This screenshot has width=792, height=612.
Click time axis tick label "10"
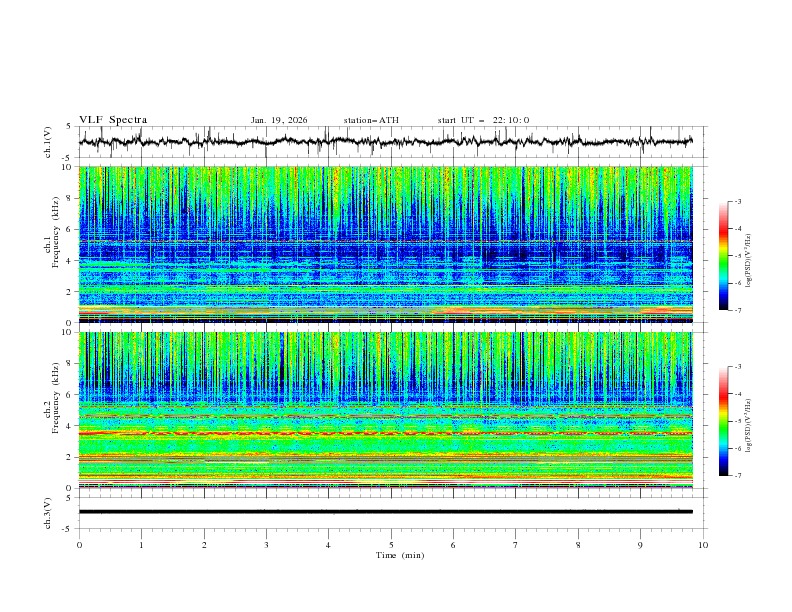[703, 545]
